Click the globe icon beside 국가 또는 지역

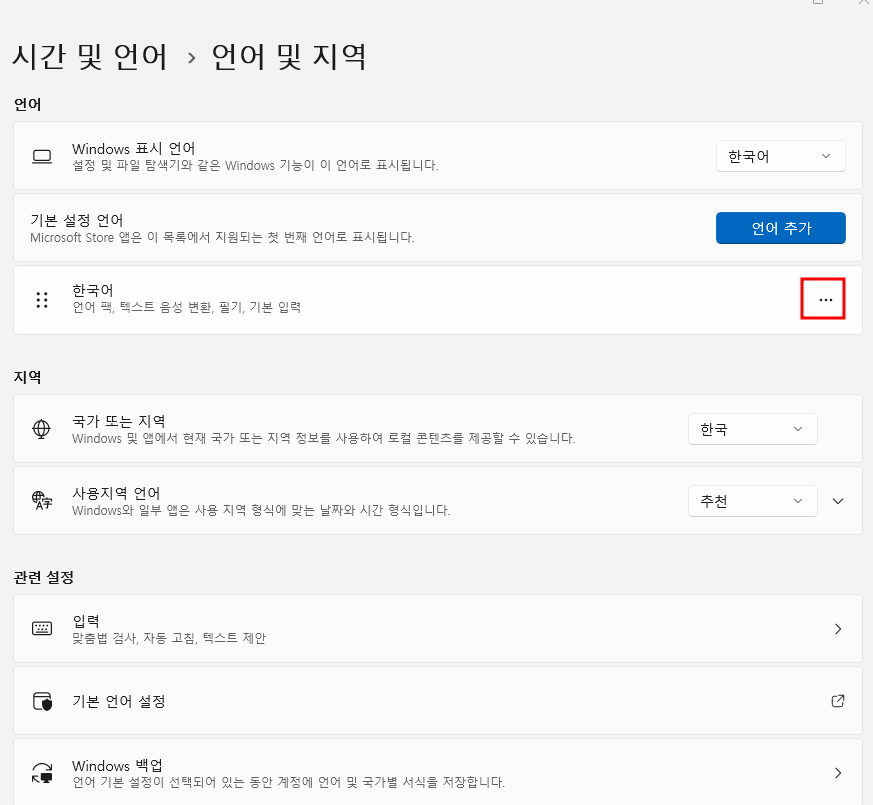[x=41, y=429]
